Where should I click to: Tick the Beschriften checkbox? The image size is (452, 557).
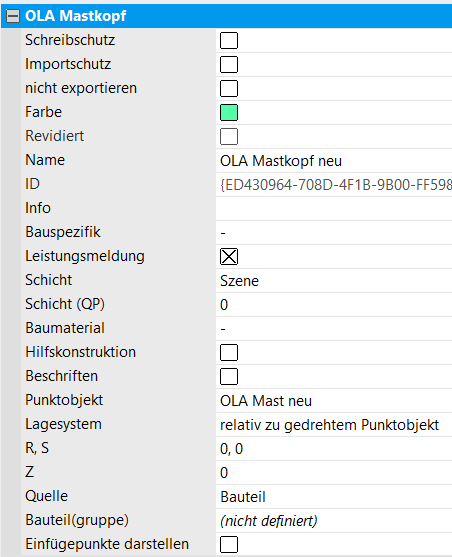tap(229, 377)
